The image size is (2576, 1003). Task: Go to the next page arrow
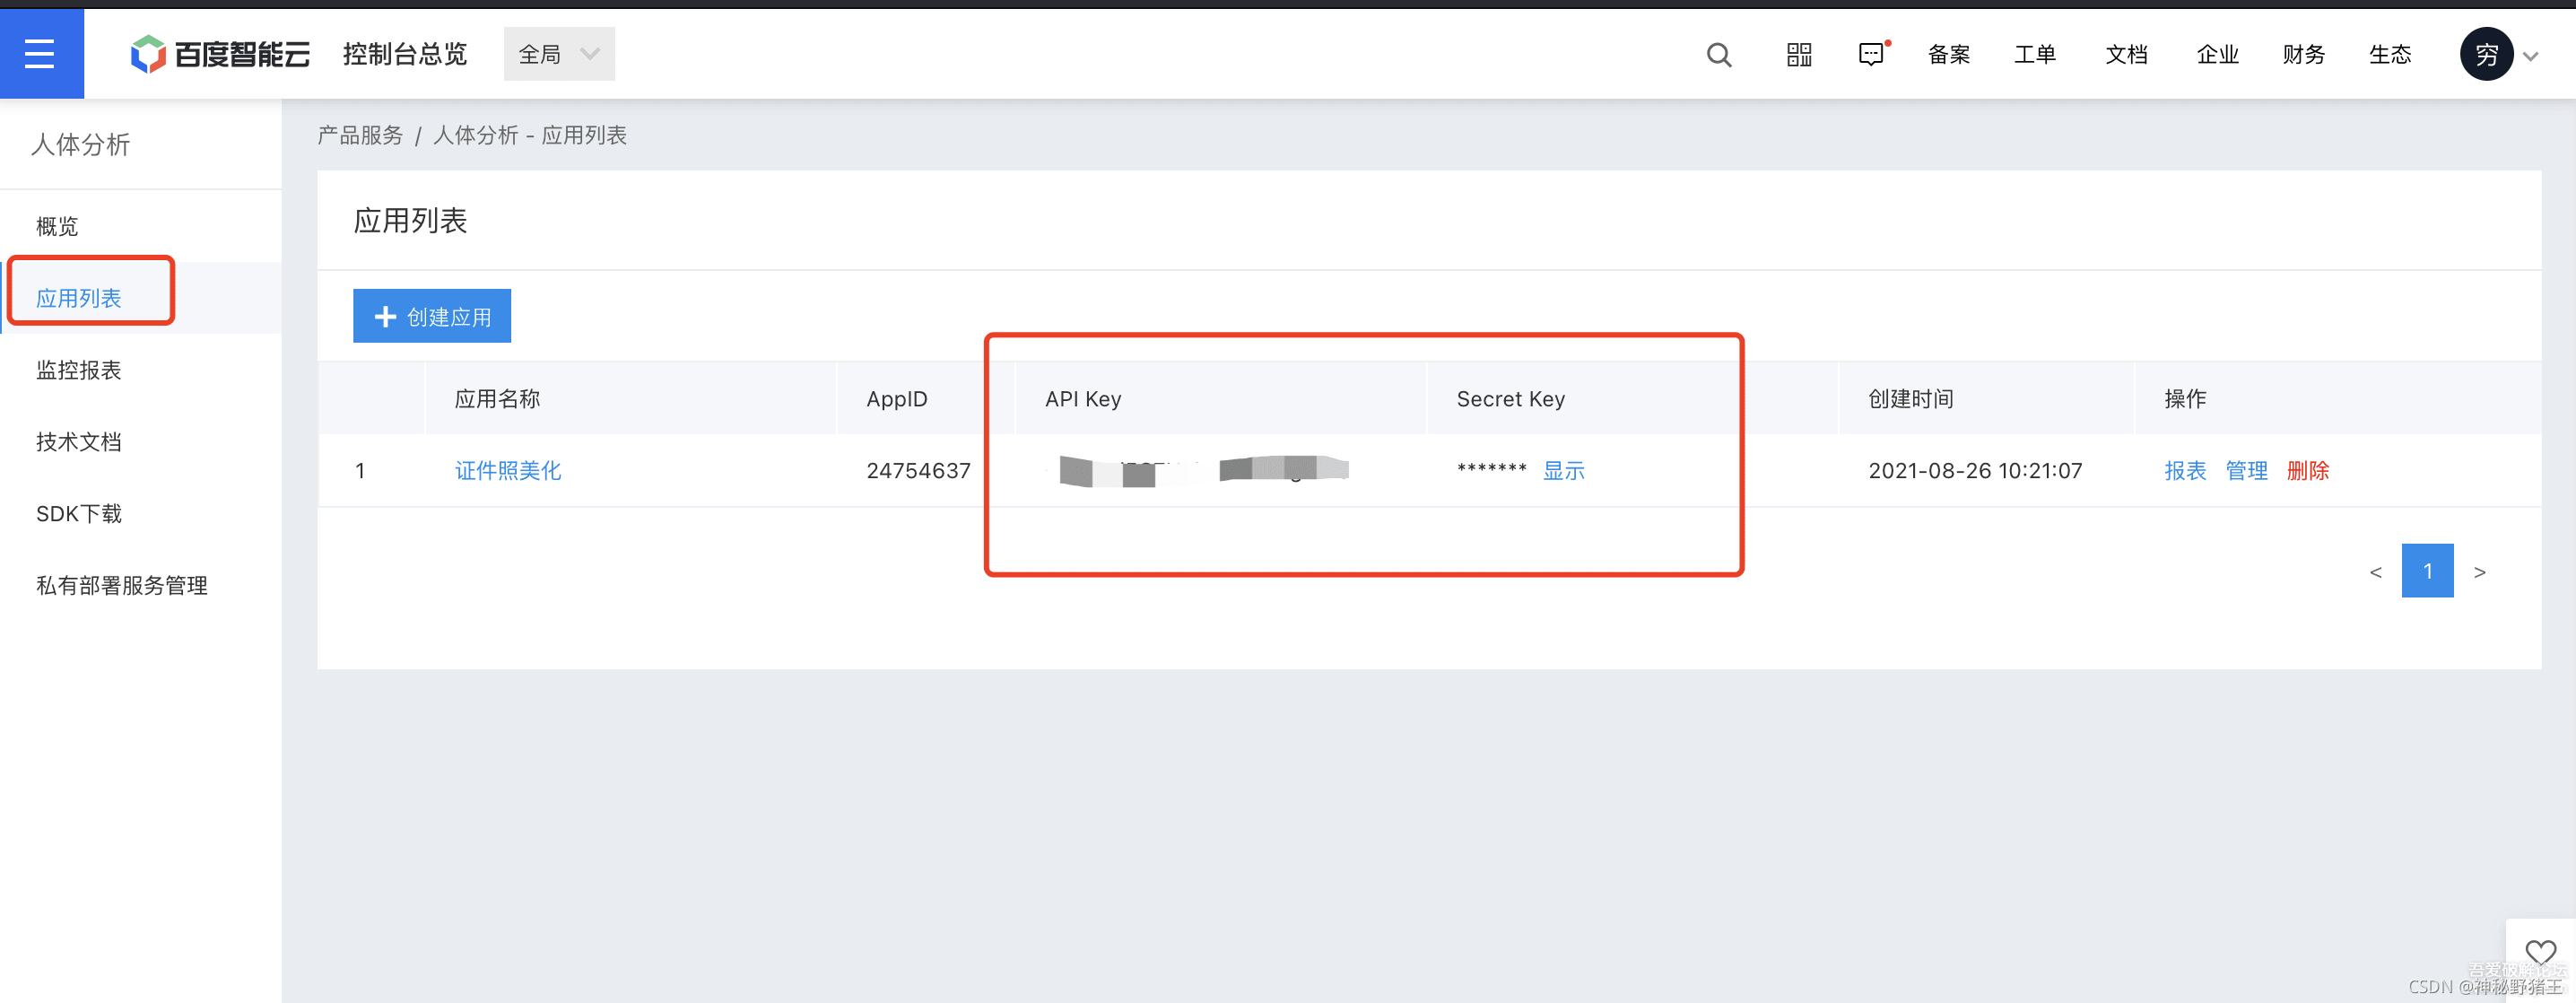tap(2479, 571)
